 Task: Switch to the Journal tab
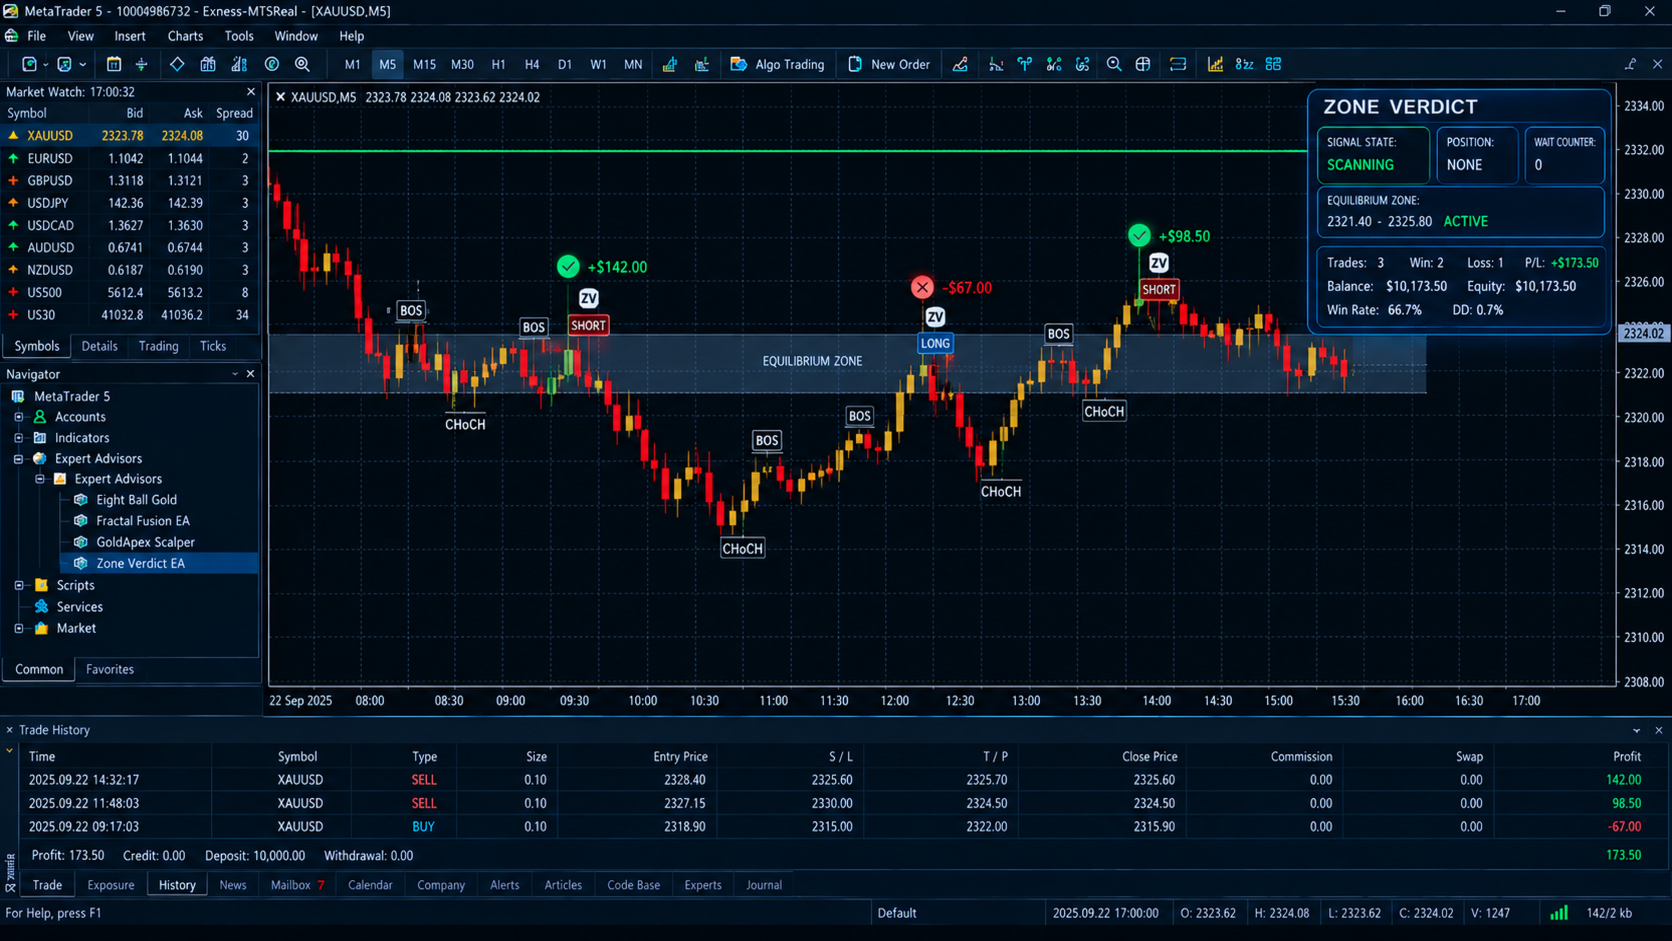point(764,885)
